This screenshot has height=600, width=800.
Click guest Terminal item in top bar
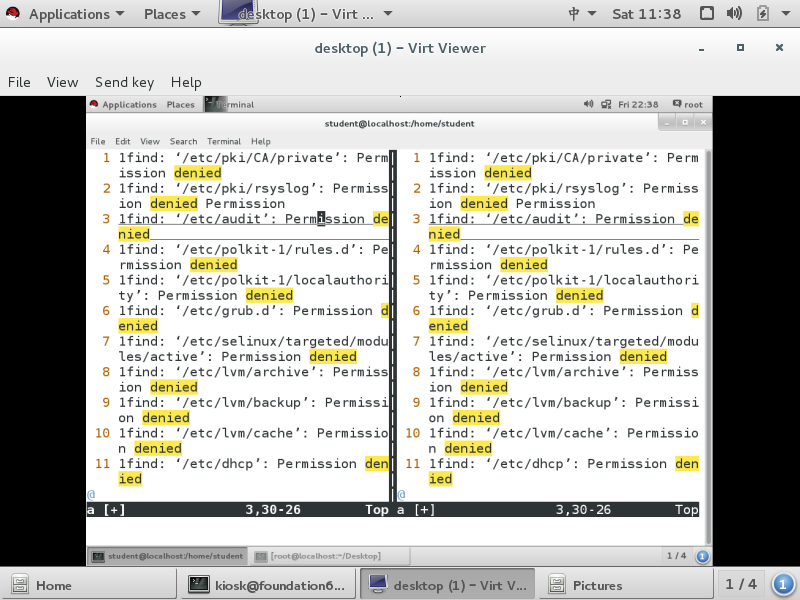(x=230, y=105)
